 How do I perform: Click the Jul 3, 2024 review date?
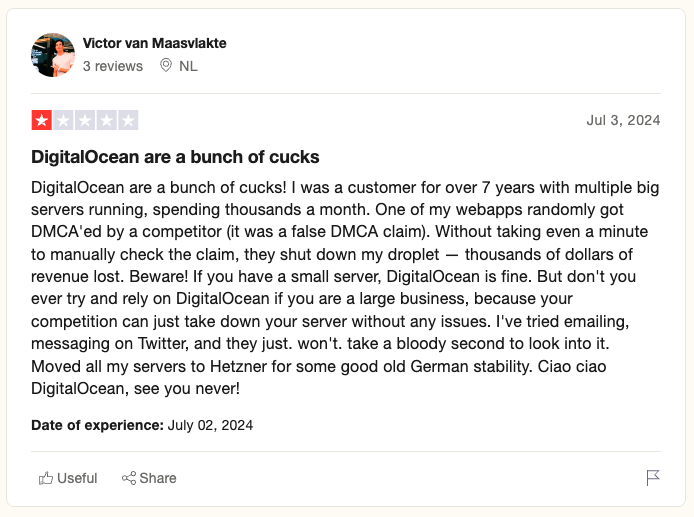coord(623,121)
